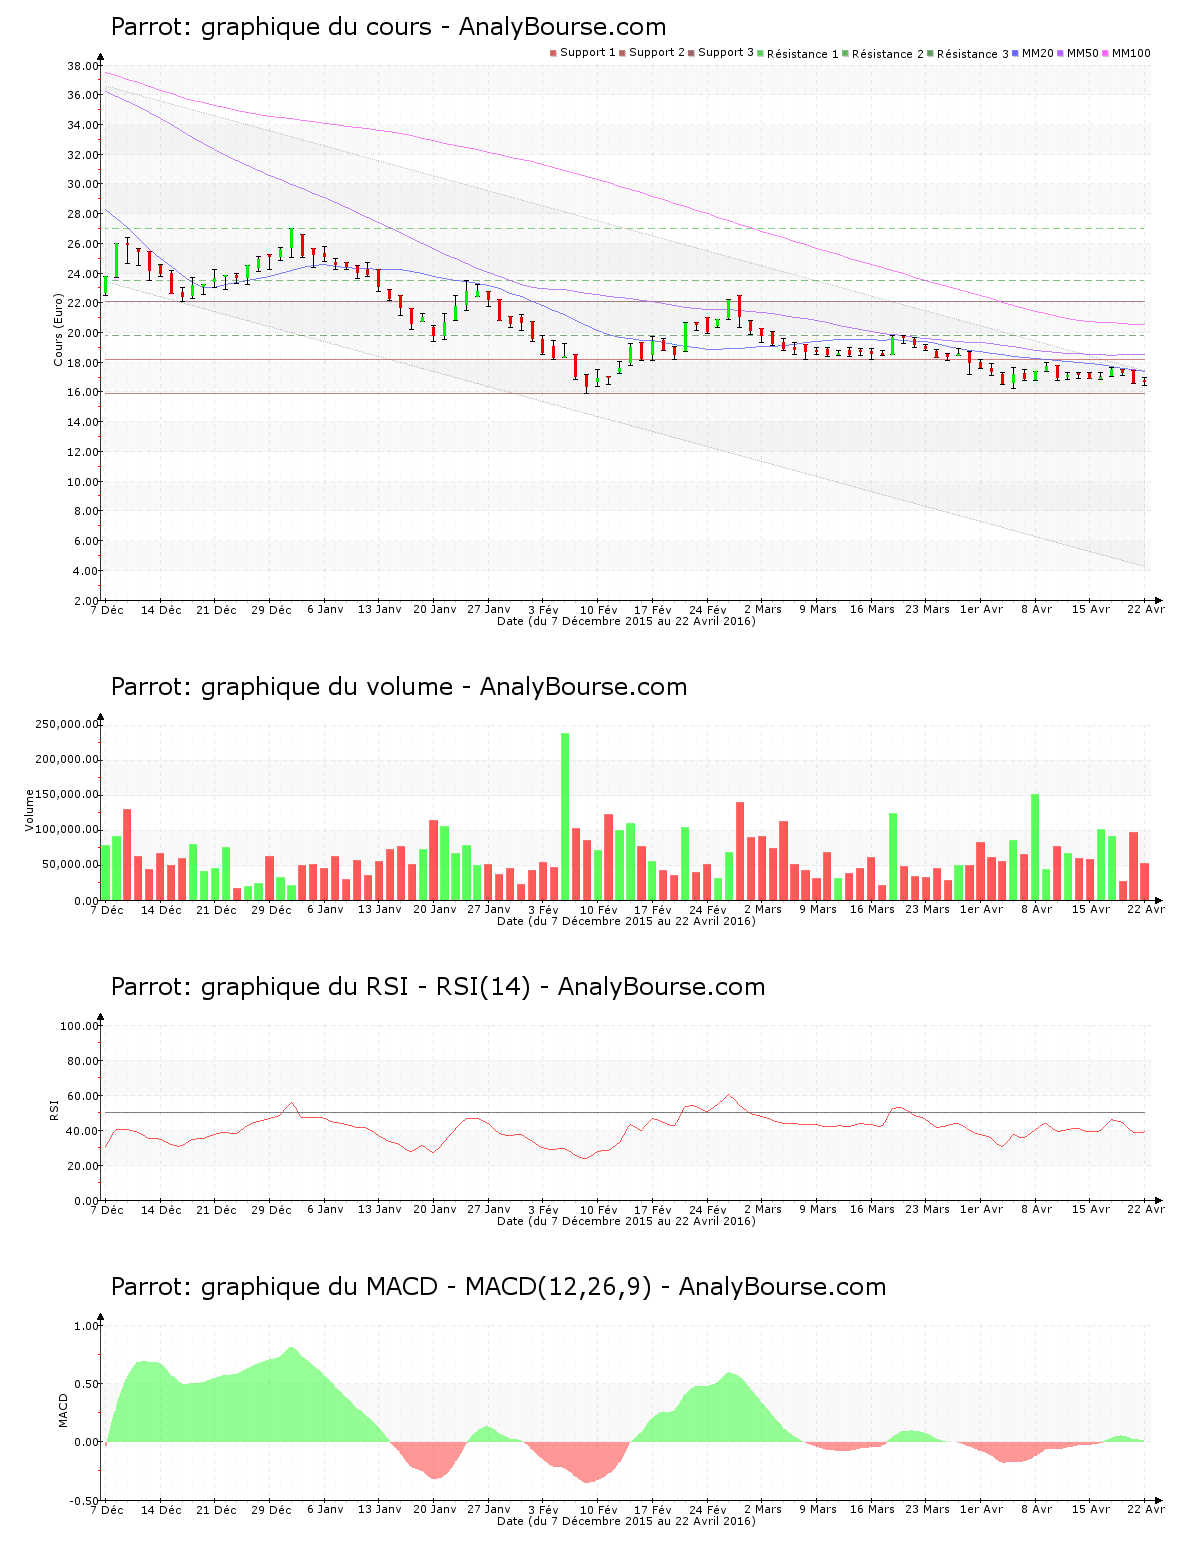
Task: Click '6 Janv' on the volume chart axis
Action: [325, 910]
